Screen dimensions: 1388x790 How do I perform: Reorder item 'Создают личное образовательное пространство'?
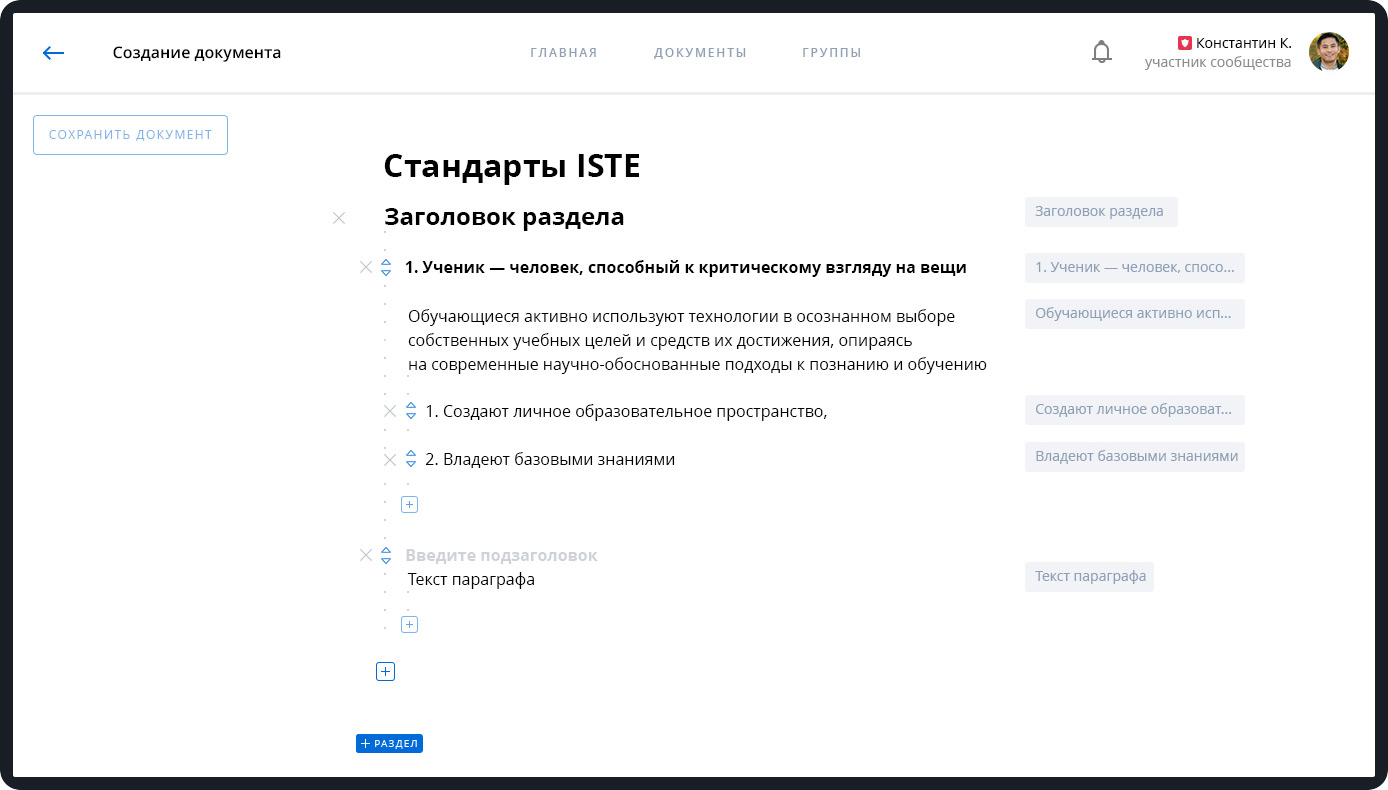(410, 411)
